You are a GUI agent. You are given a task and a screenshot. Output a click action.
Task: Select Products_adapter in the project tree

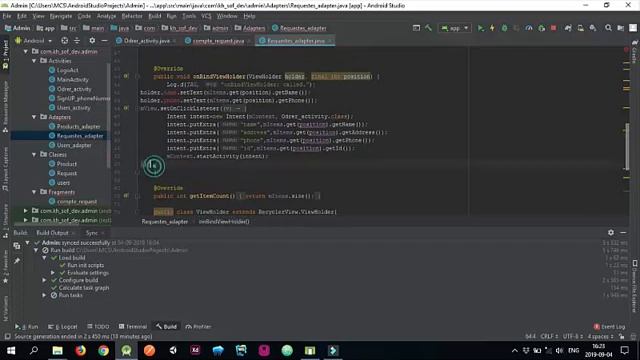click(x=78, y=127)
